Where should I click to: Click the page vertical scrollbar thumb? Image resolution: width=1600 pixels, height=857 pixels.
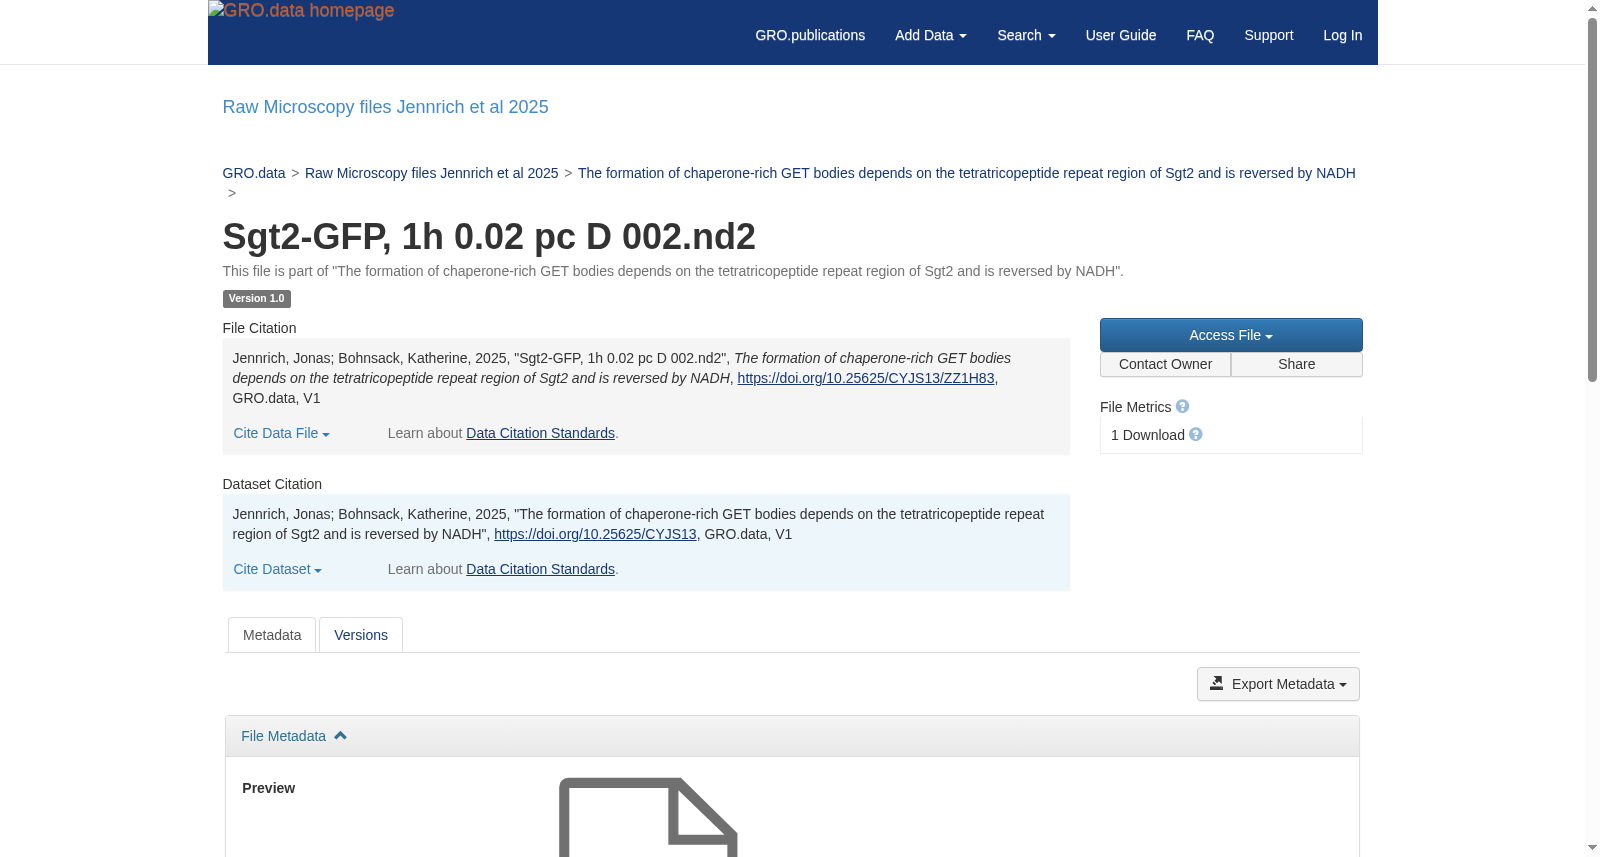[x=1592, y=200]
